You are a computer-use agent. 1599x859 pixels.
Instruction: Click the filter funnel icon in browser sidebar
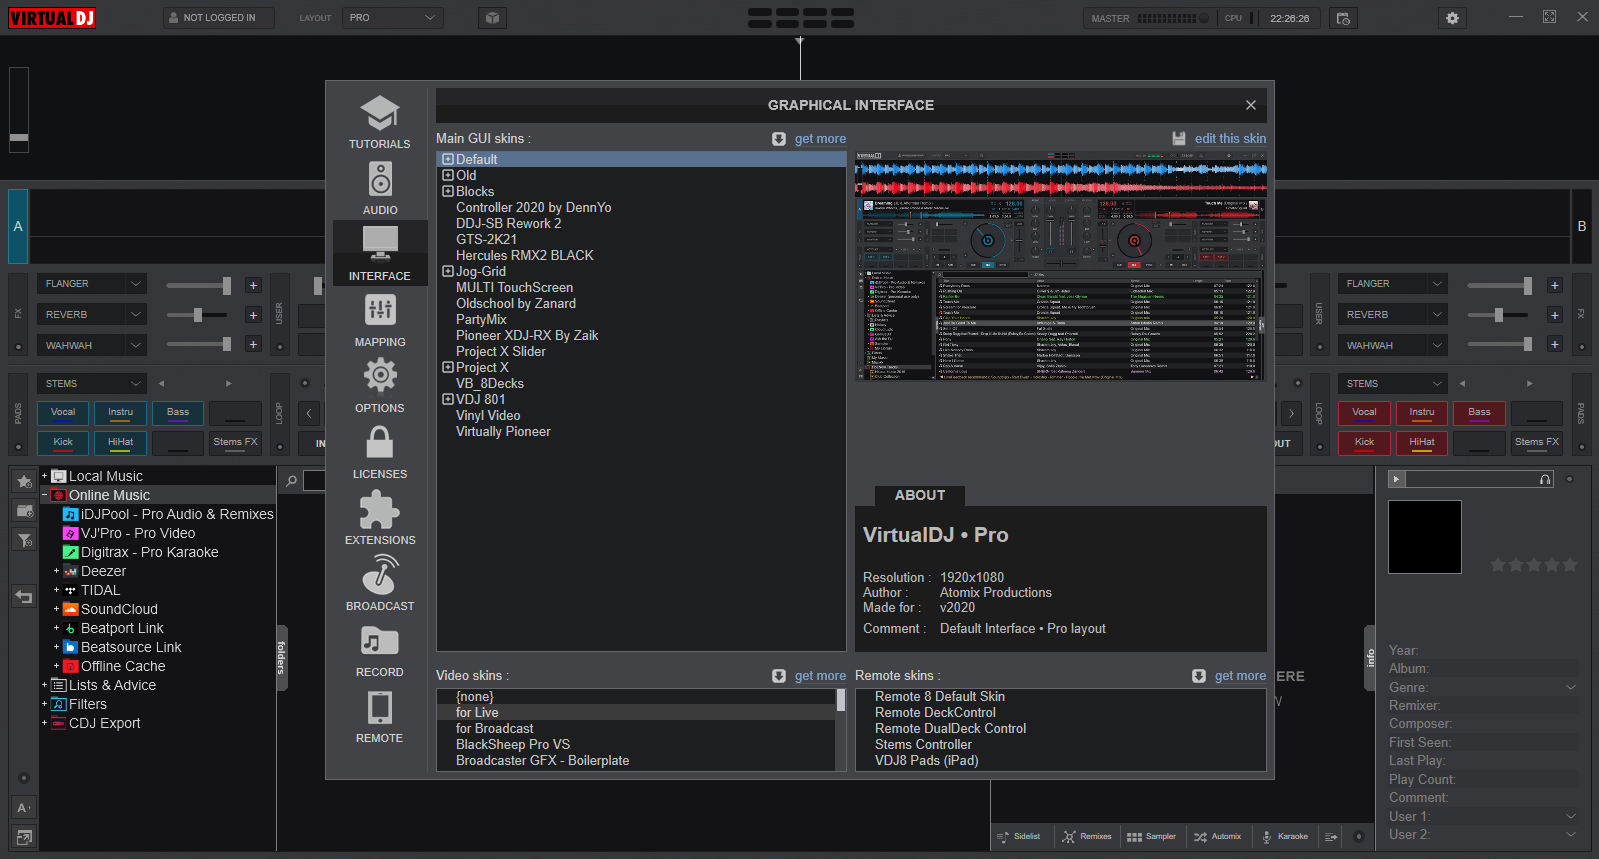[24, 540]
